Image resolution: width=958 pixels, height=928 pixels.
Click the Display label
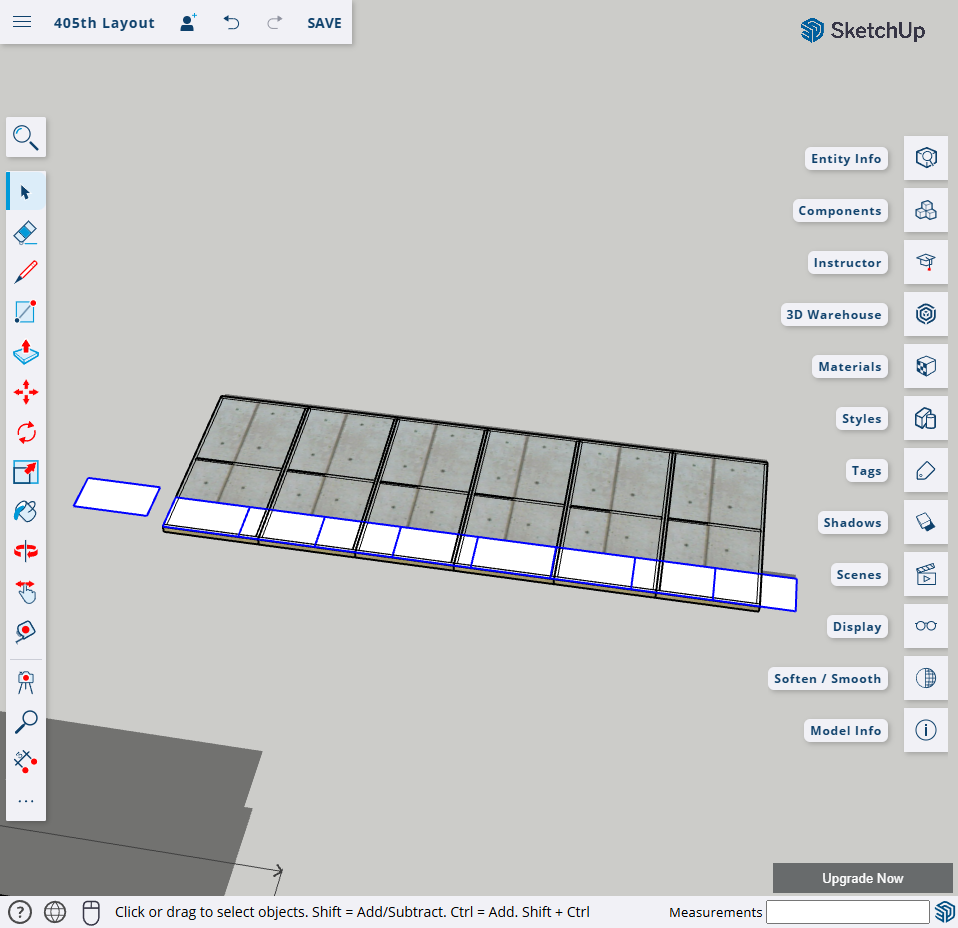857,627
